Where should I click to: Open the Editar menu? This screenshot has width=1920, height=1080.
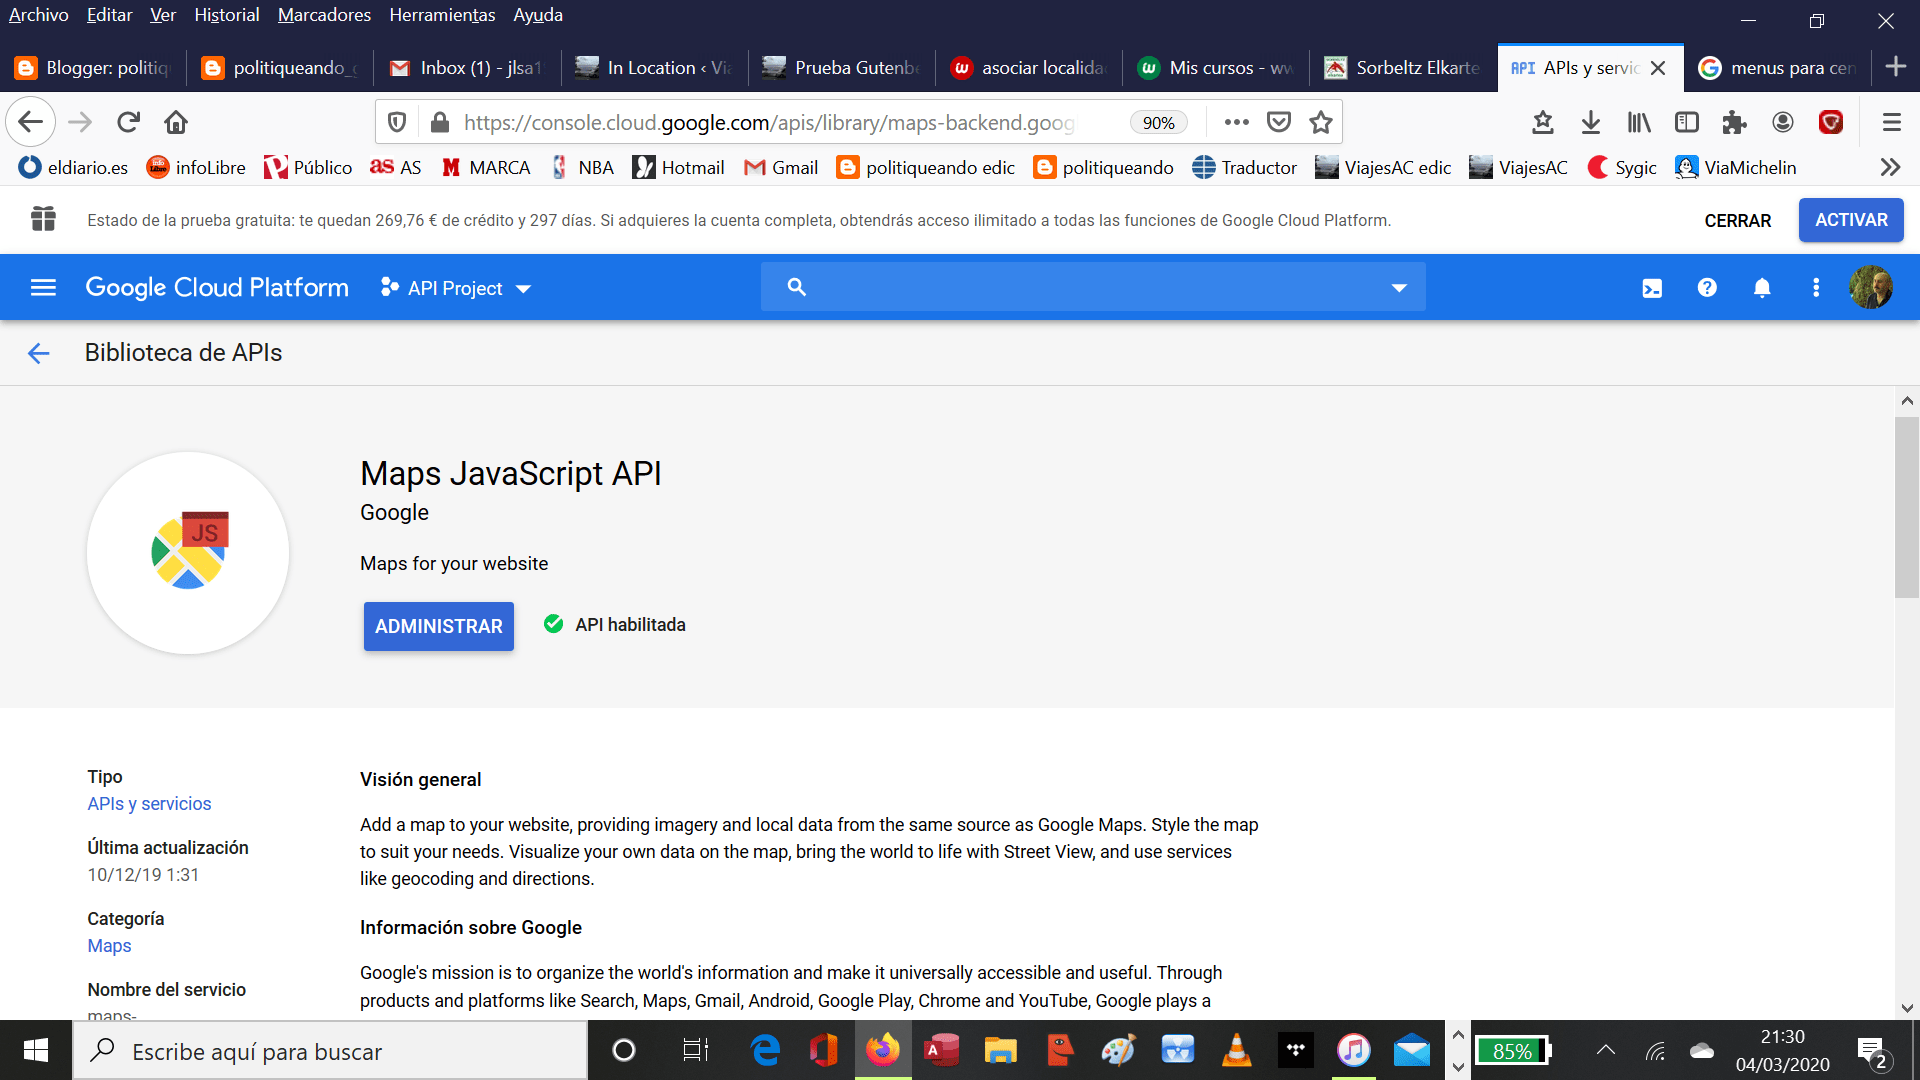coord(109,15)
